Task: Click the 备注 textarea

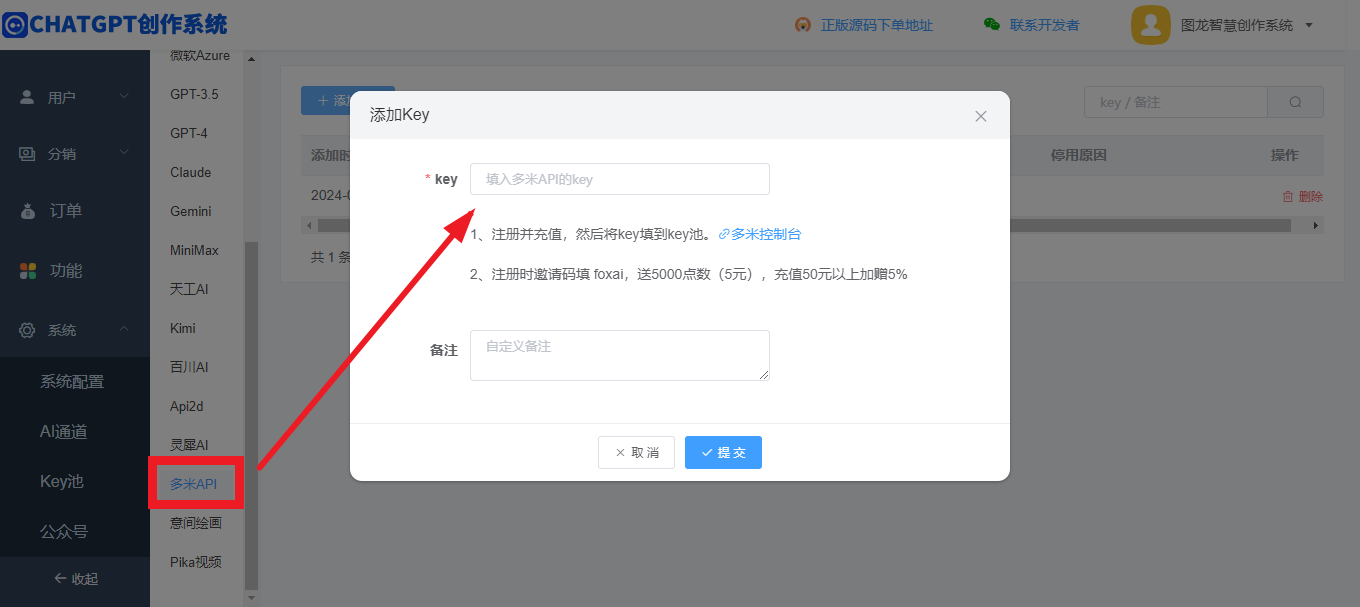Action: [x=620, y=355]
